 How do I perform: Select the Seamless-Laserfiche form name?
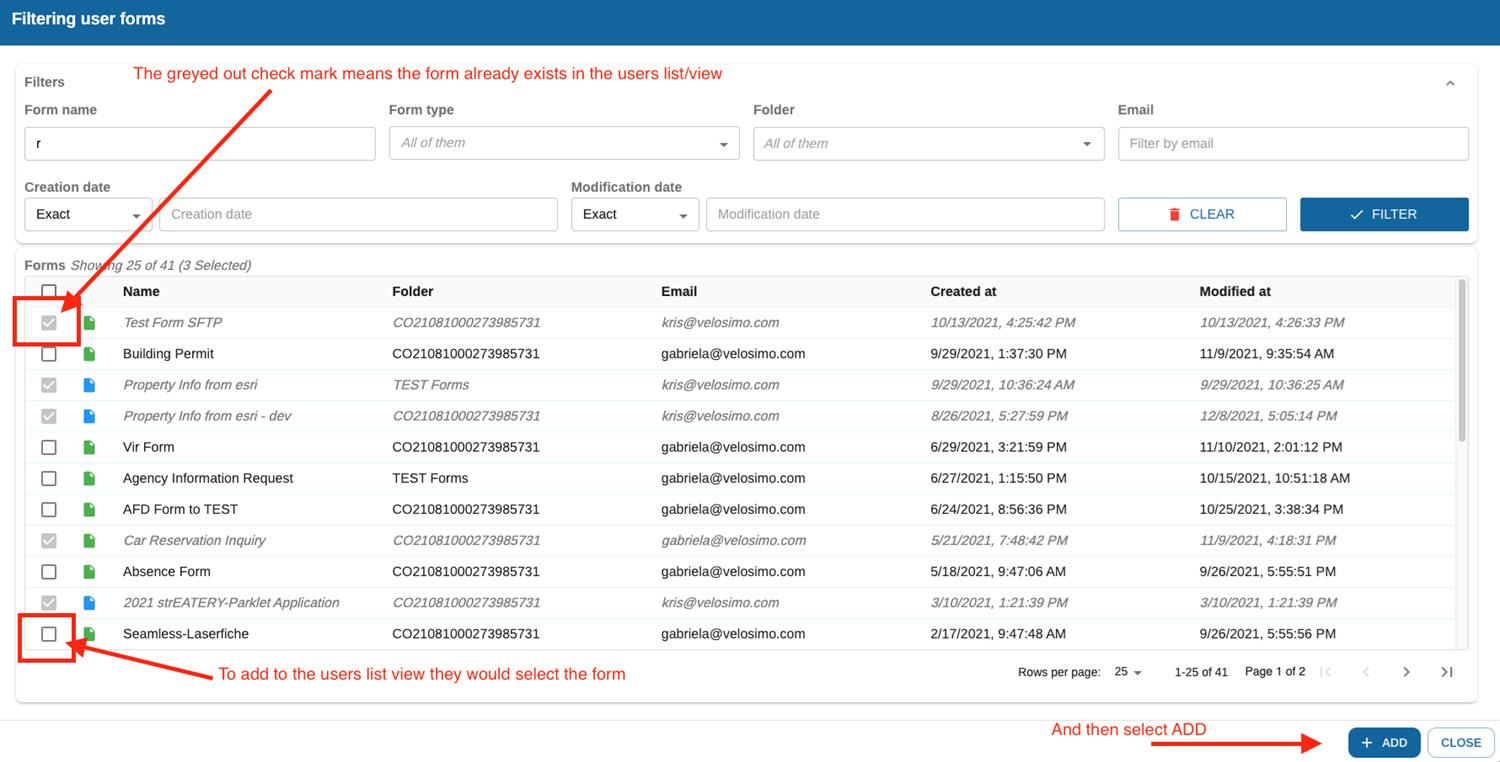(x=186, y=634)
